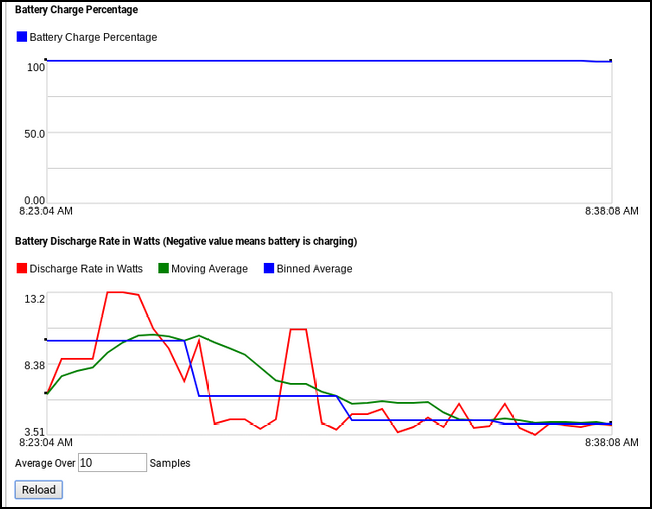Click the 8:38:08 AM label under discharge chart
The width and height of the screenshot is (652, 509).
tap(612, 442)
